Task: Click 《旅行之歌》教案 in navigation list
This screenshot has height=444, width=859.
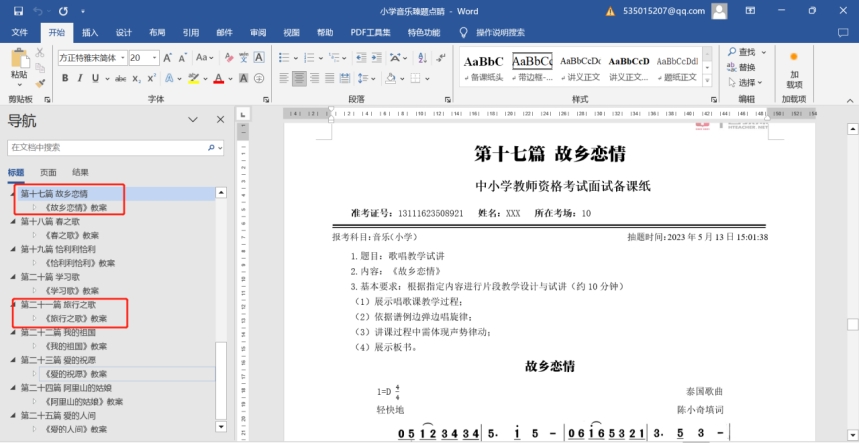Action: (x=76, y=318)
